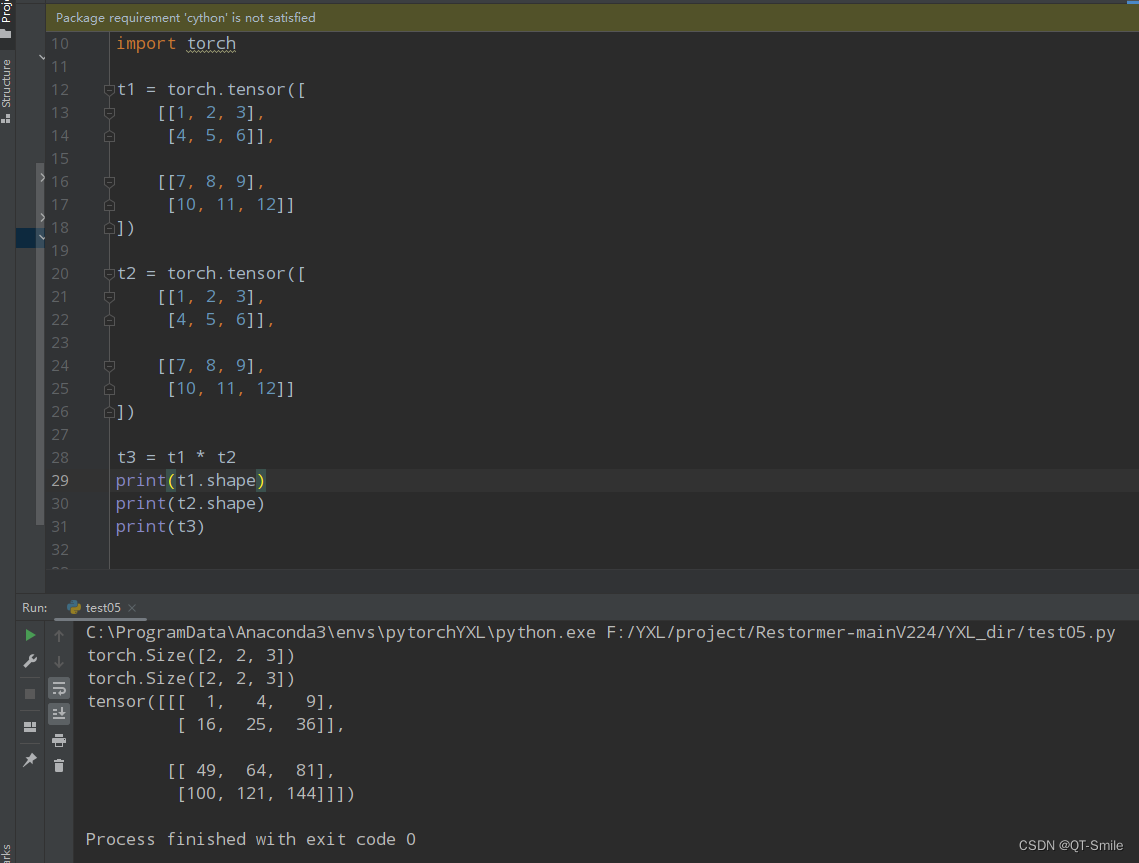Rerun the test05 script
Image resolution: width=1139 pixels, height=863 pixels.
click(30, 635)
